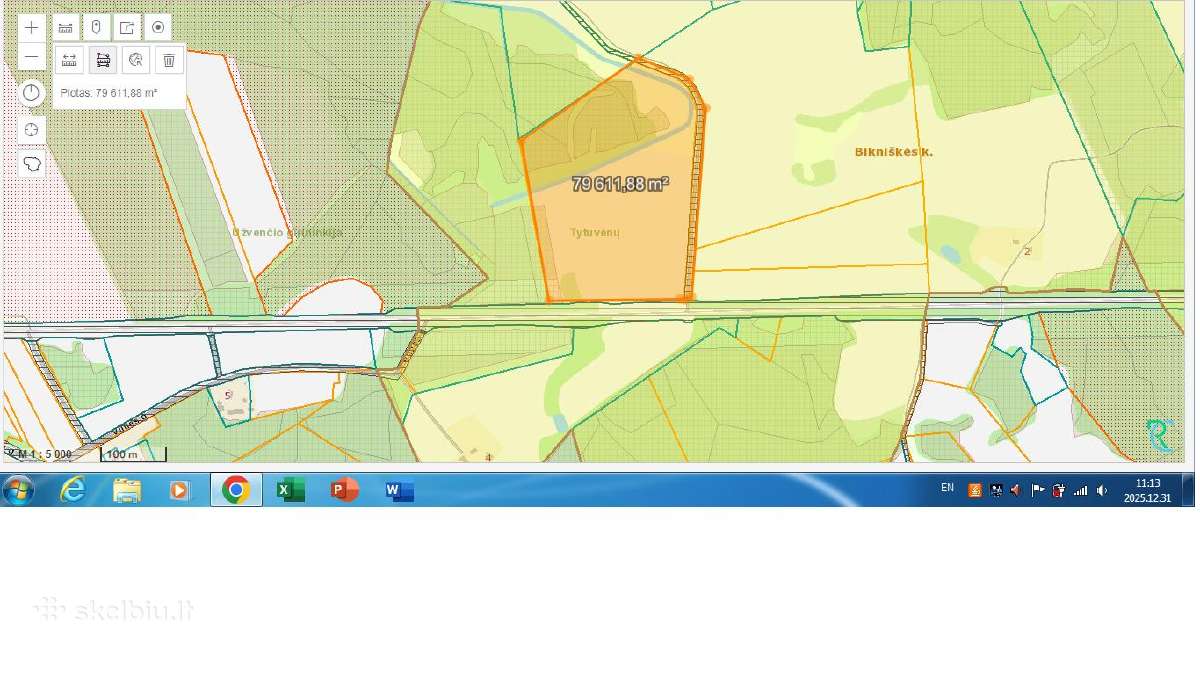
Task: Switch to Google Chrome on taskbar
Action: (236, 490)
